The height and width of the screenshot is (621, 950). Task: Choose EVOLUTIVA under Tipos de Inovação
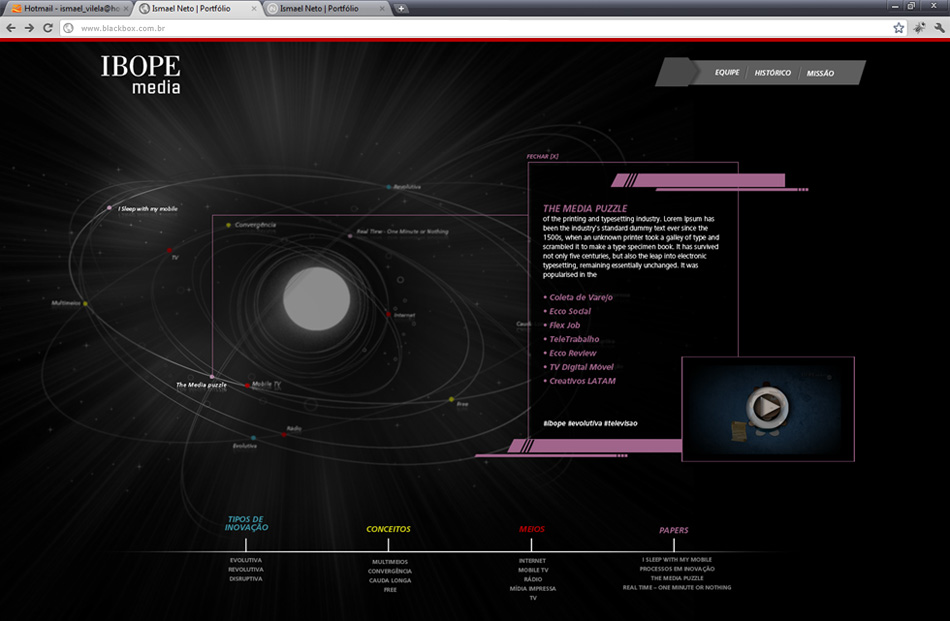[x=246, y=560]
